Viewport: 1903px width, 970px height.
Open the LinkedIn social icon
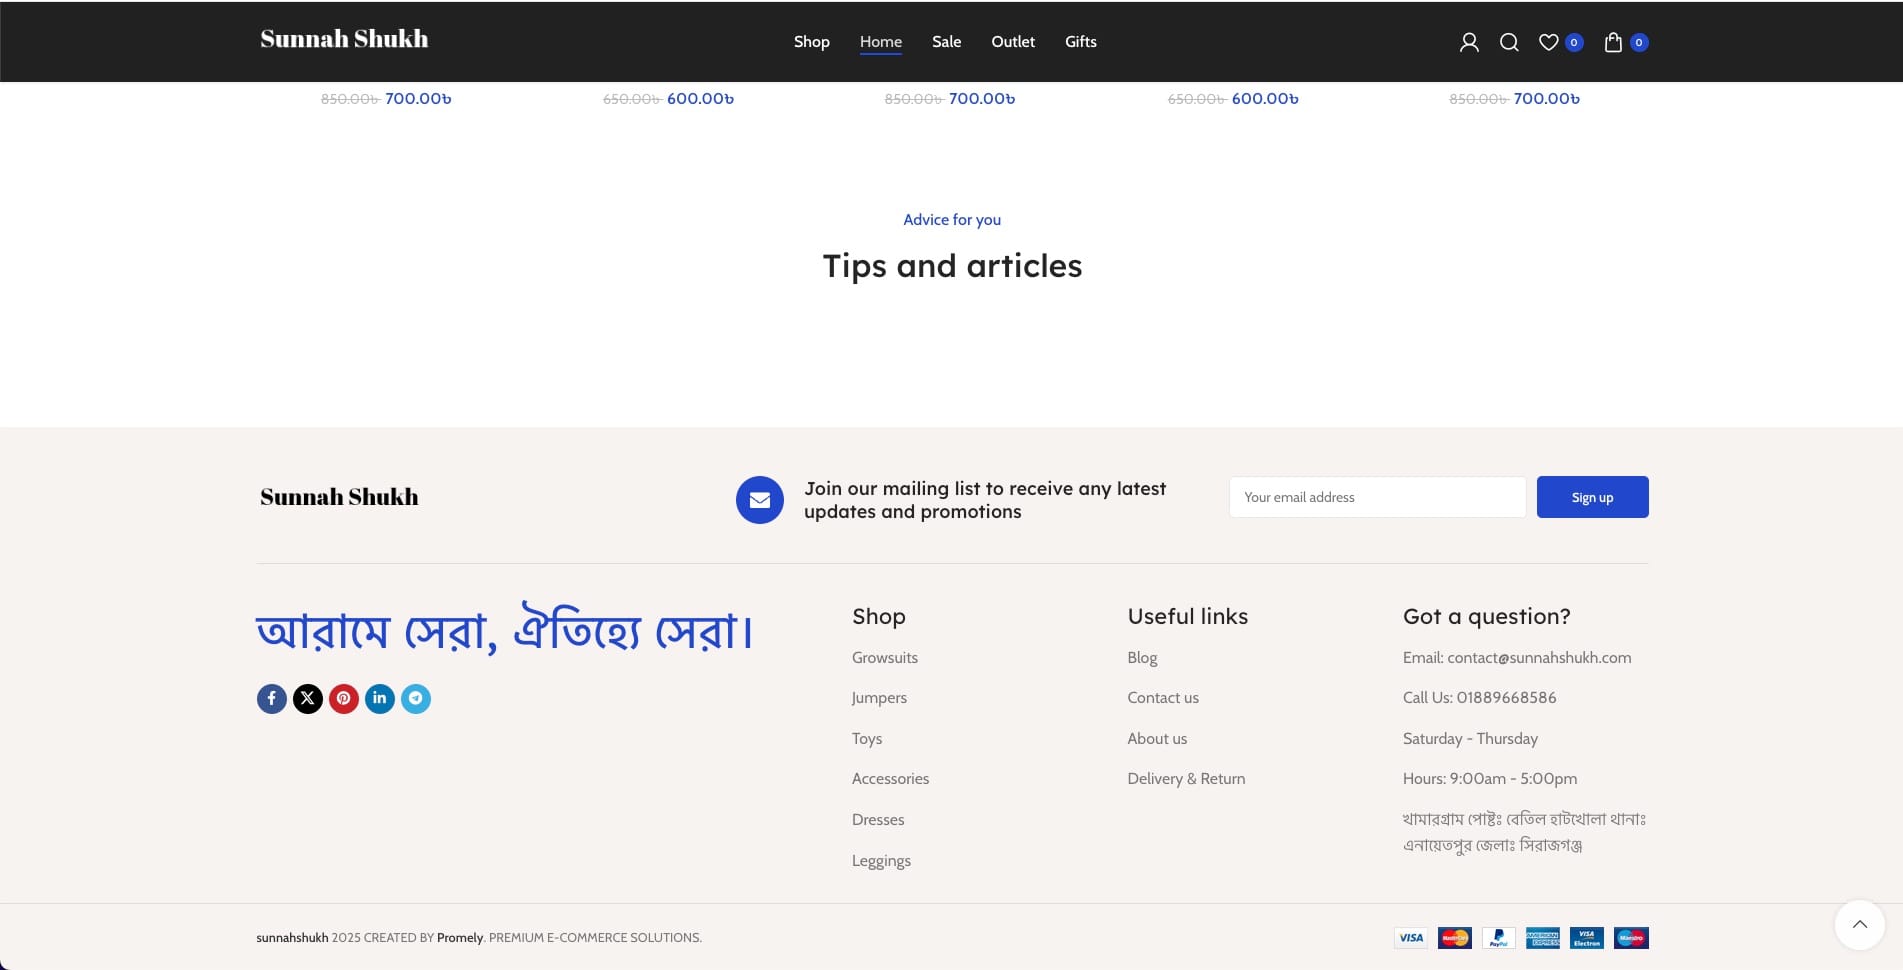380,698
